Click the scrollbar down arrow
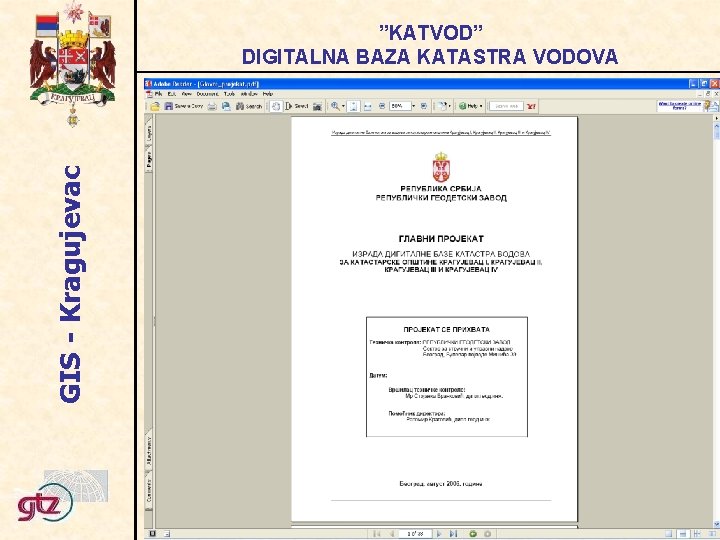The image size is (720, 540). 716,524
